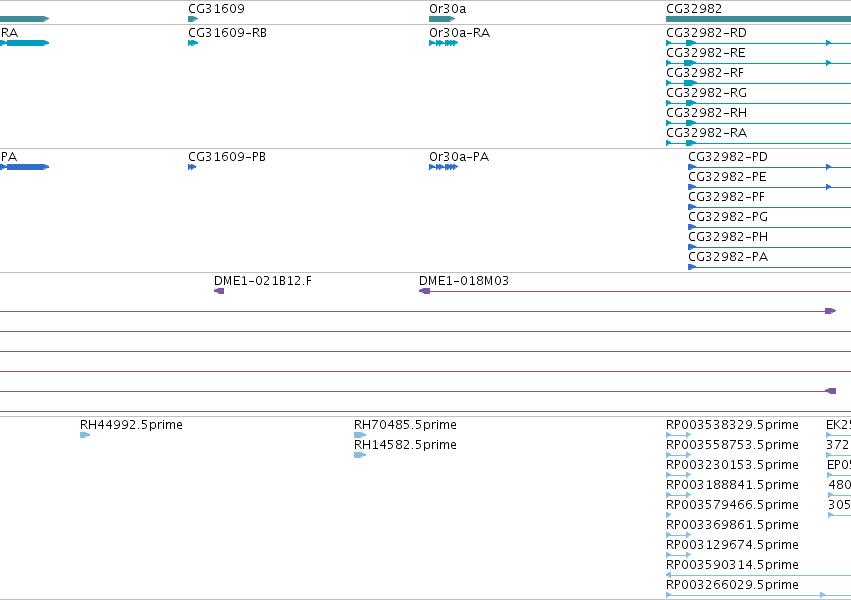Click the DME1-018M03 purple arrowhead

[424, 291]
